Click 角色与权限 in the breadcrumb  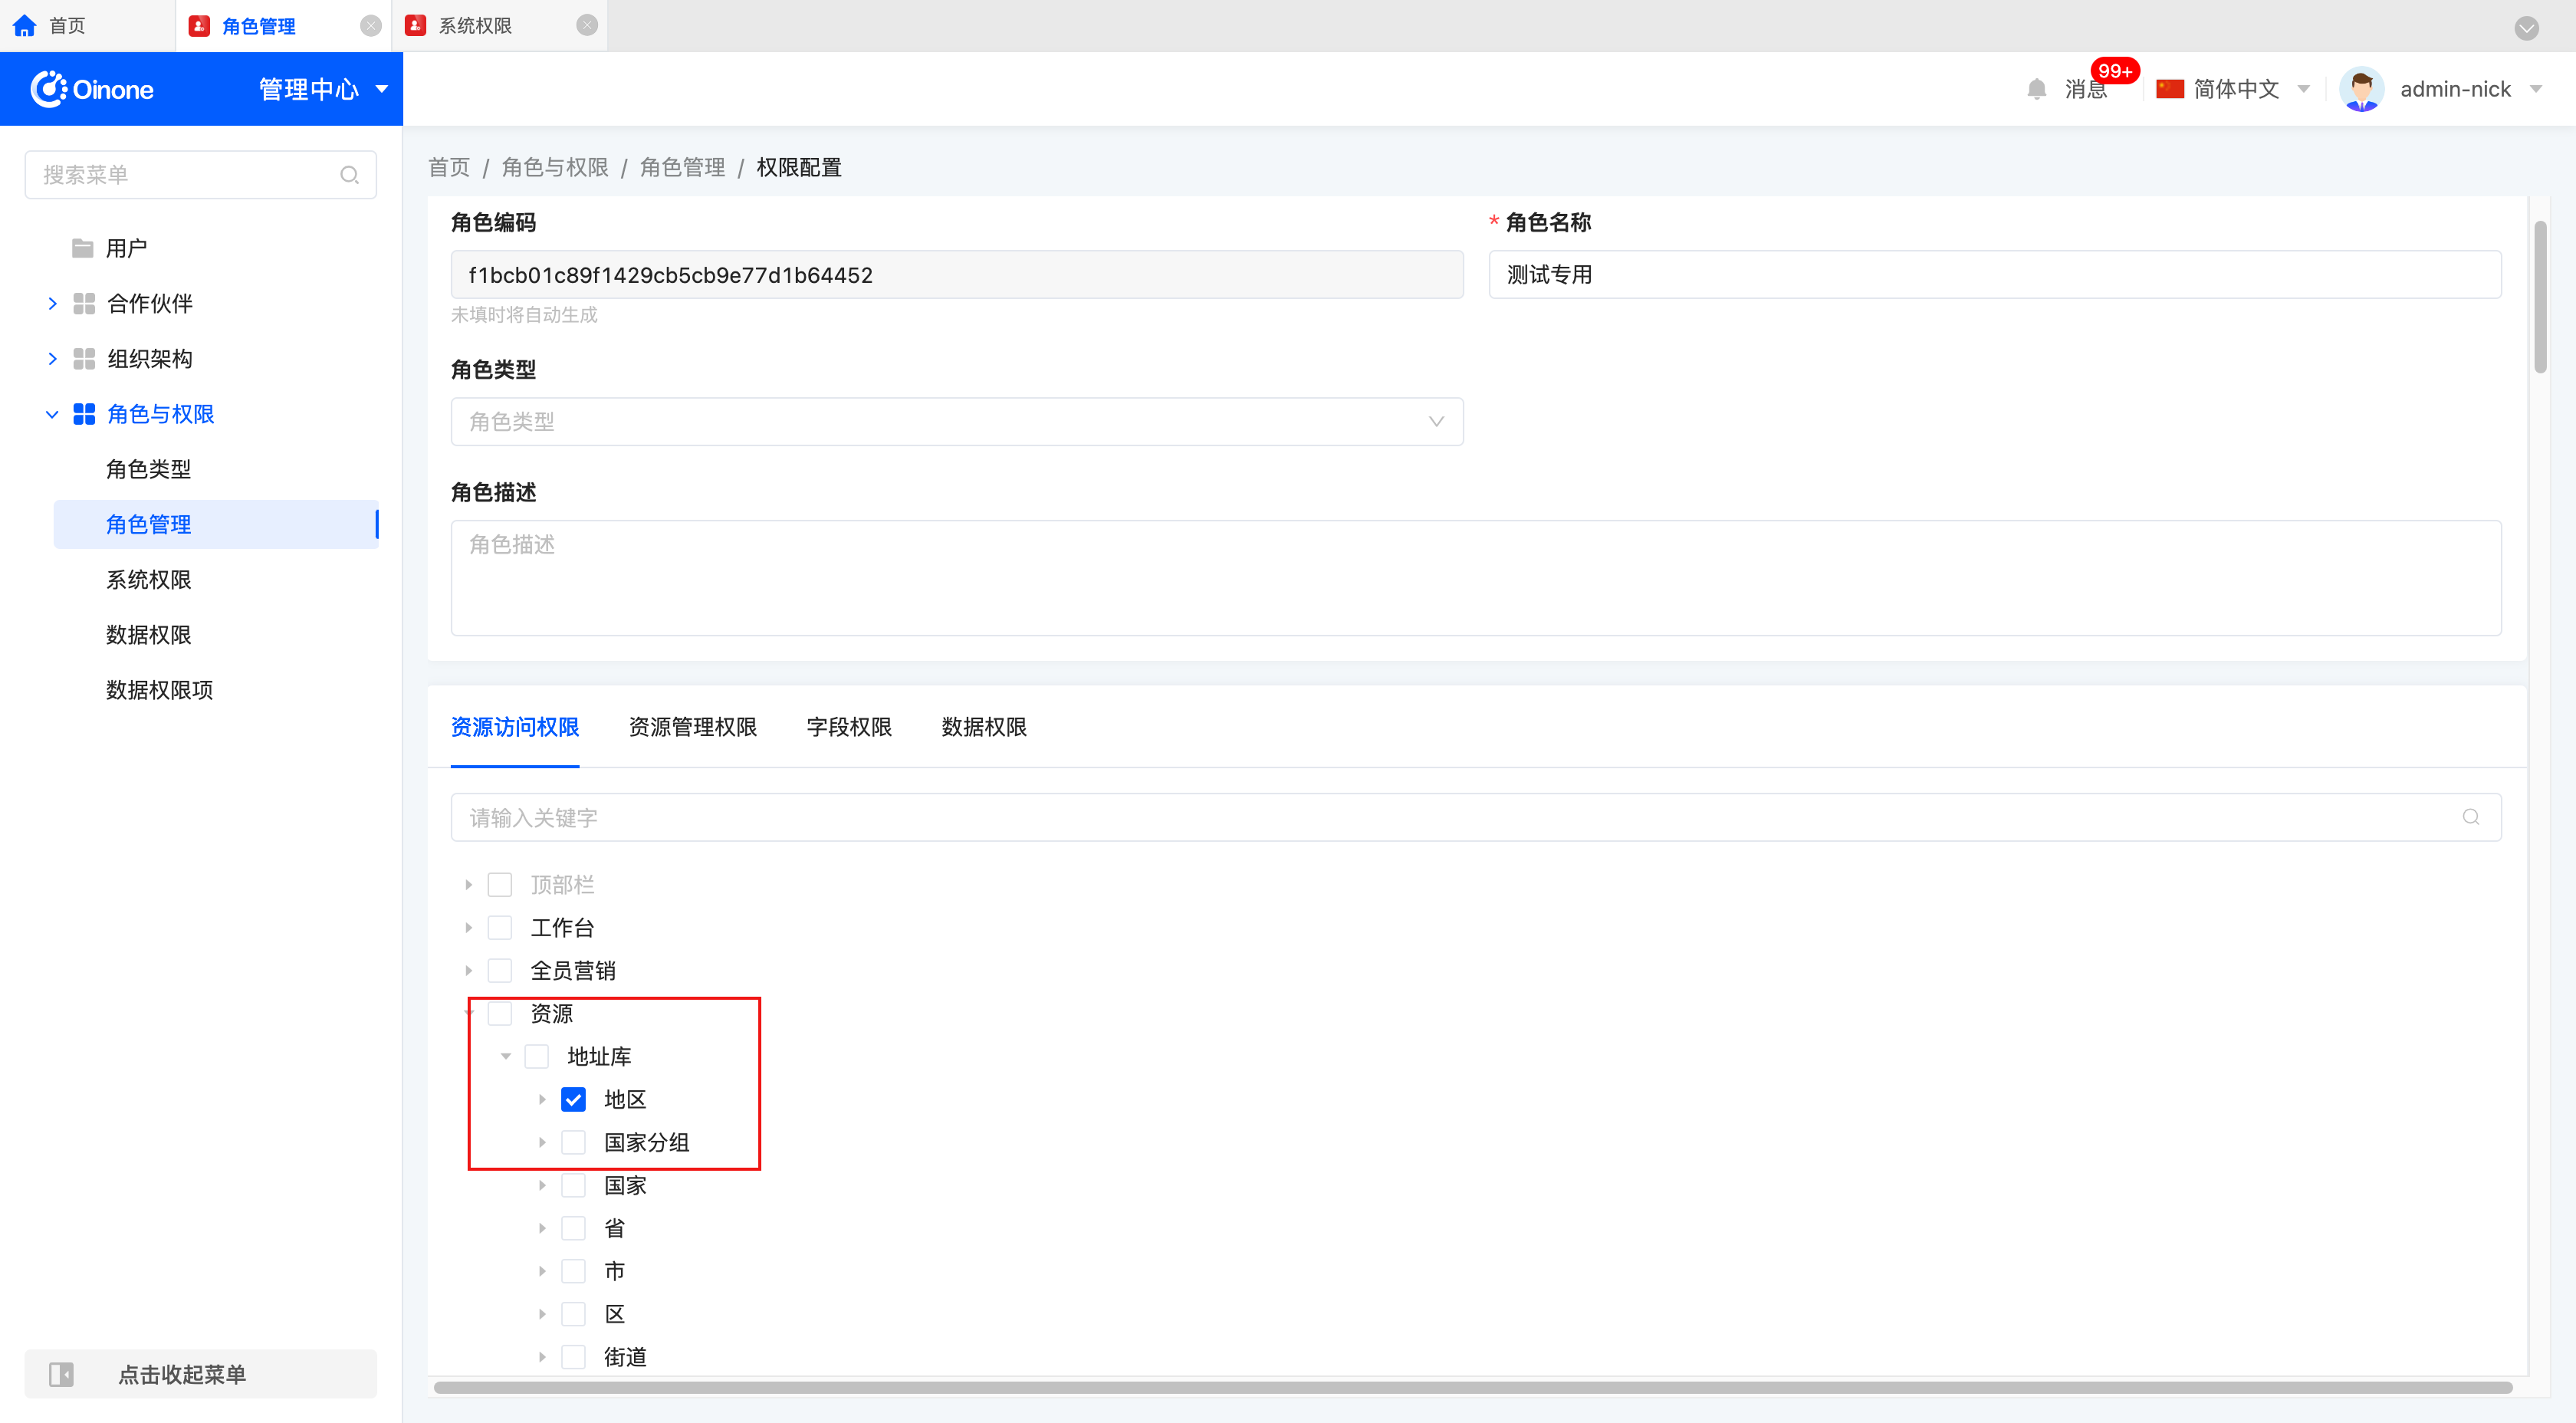tap(554, 167)
